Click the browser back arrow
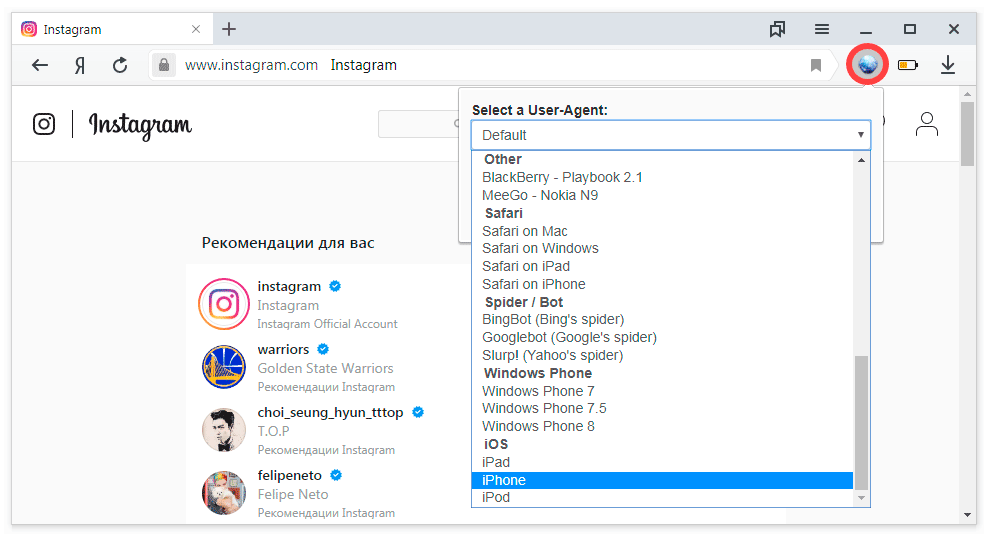 pyautogui.click(x=40, y=65)
